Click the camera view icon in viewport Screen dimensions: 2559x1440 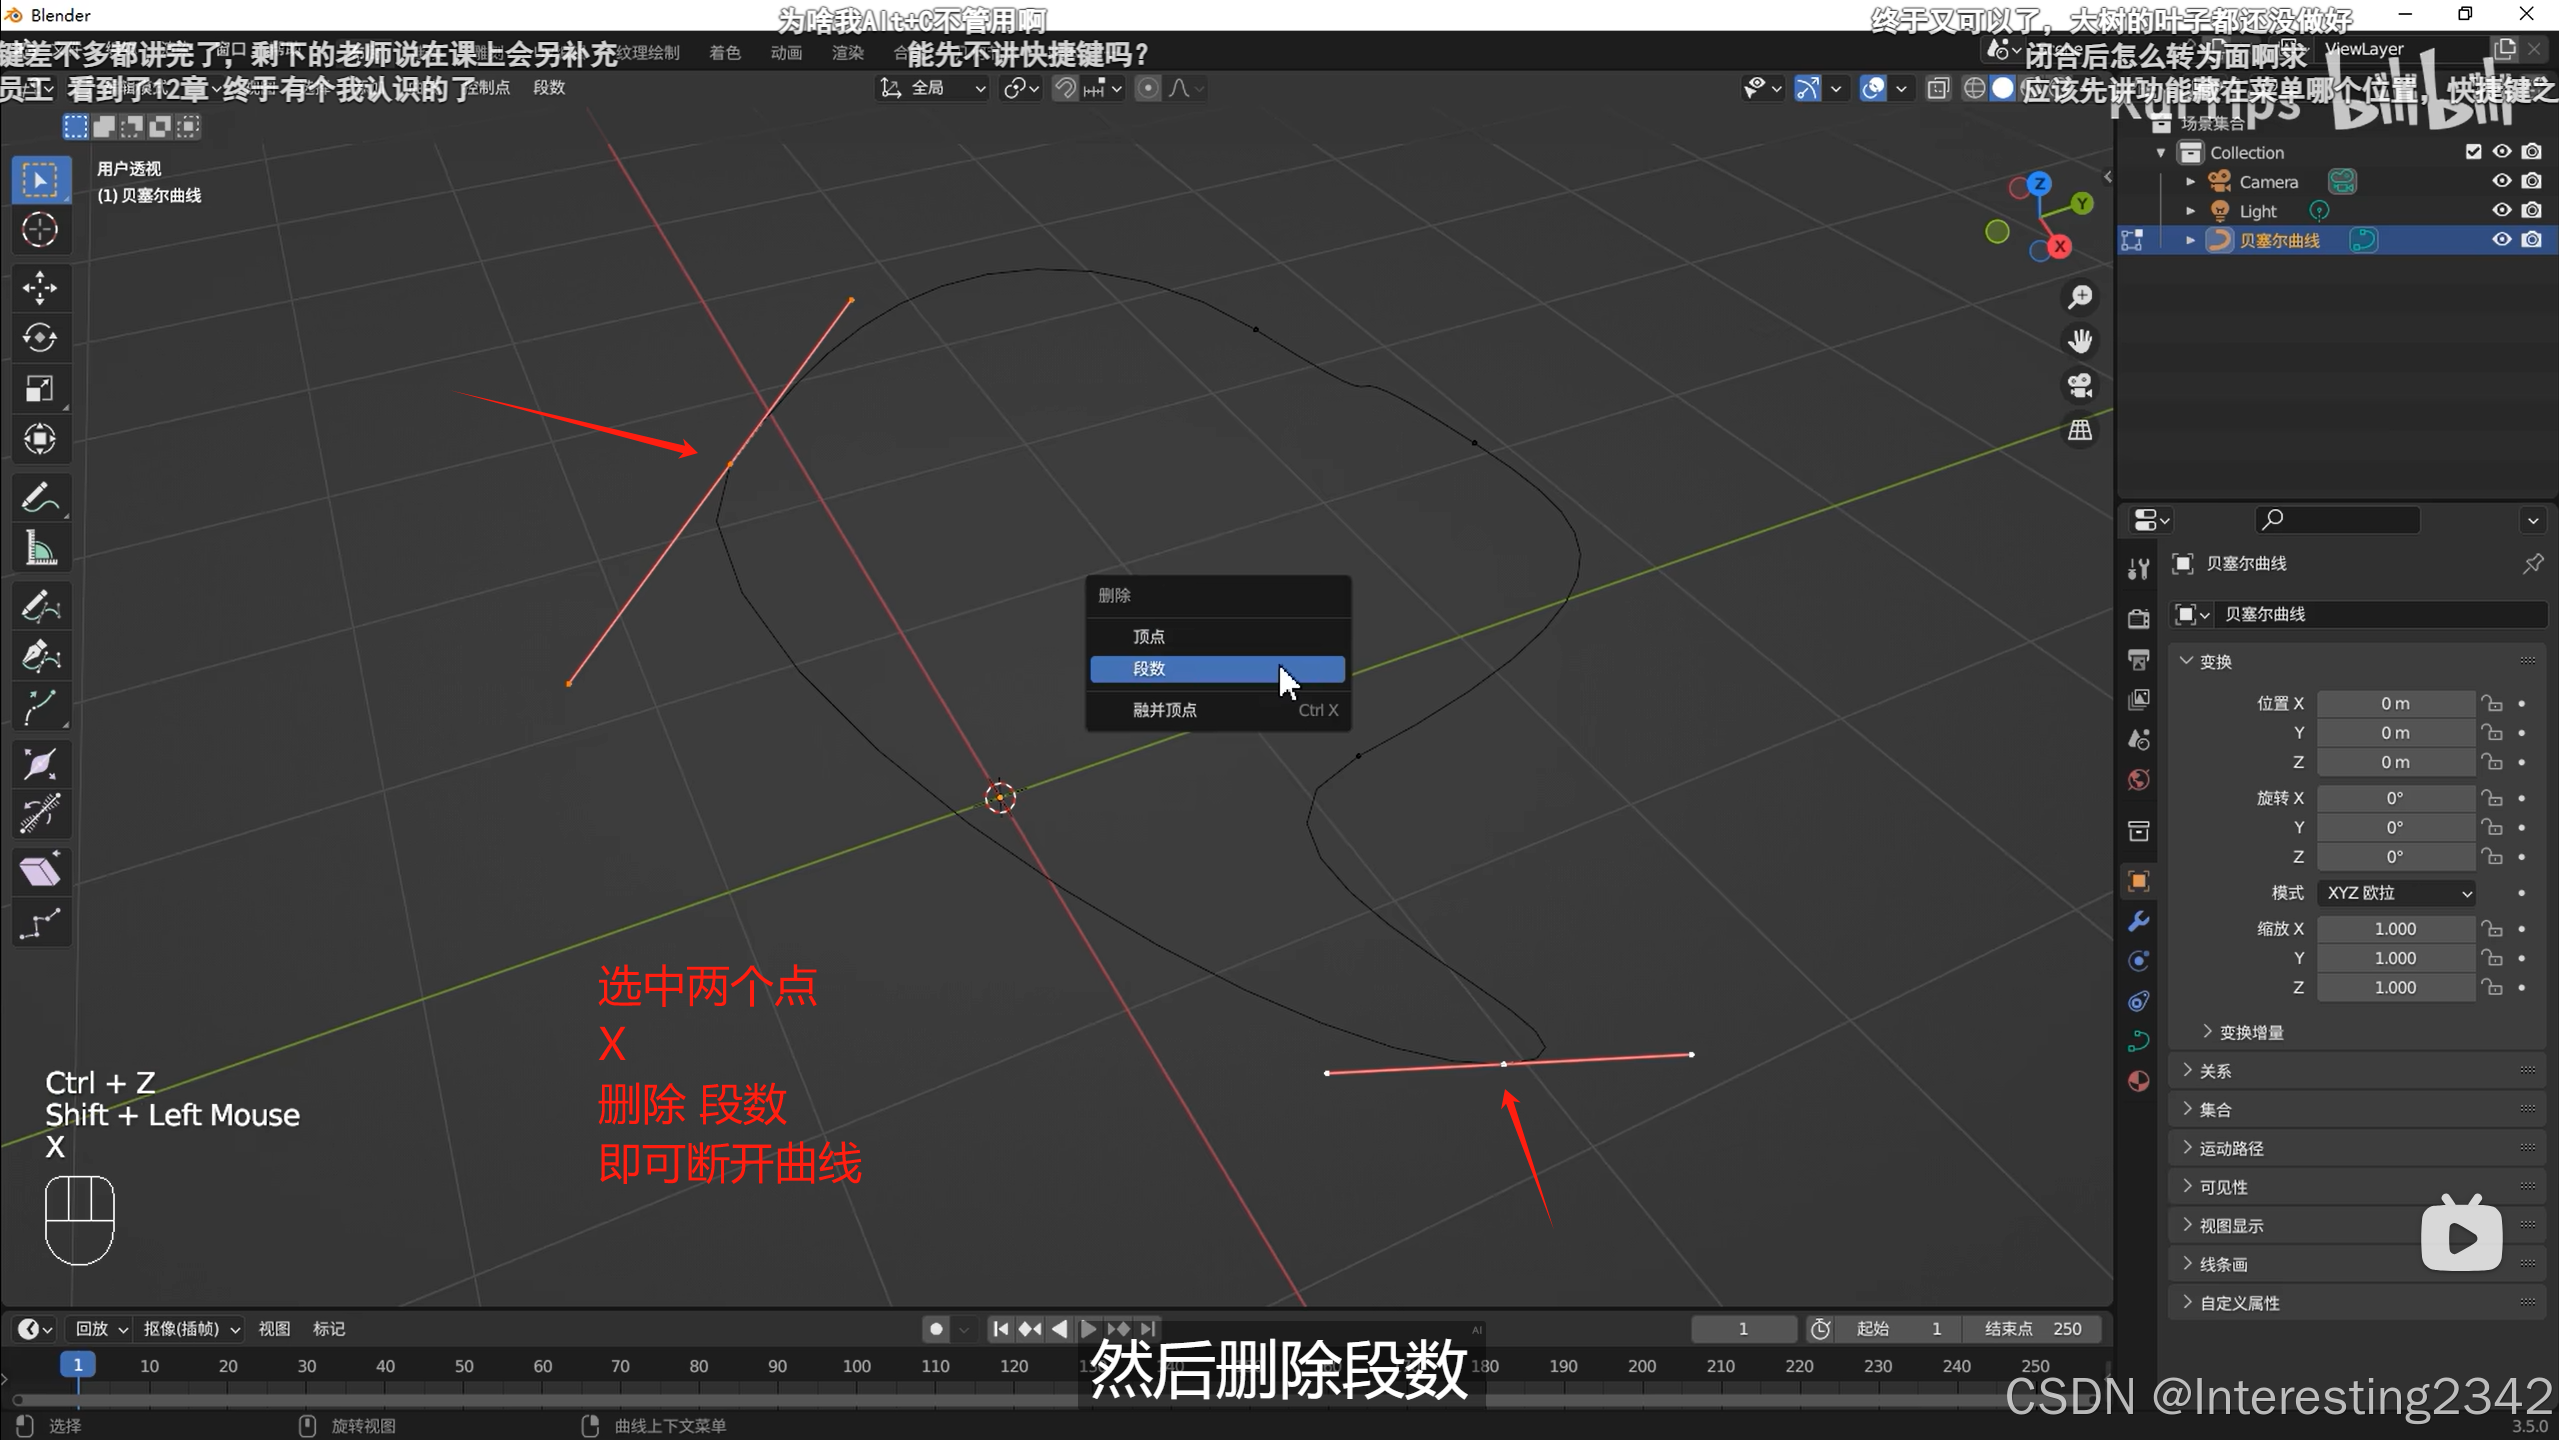[x=2080, y=386]
